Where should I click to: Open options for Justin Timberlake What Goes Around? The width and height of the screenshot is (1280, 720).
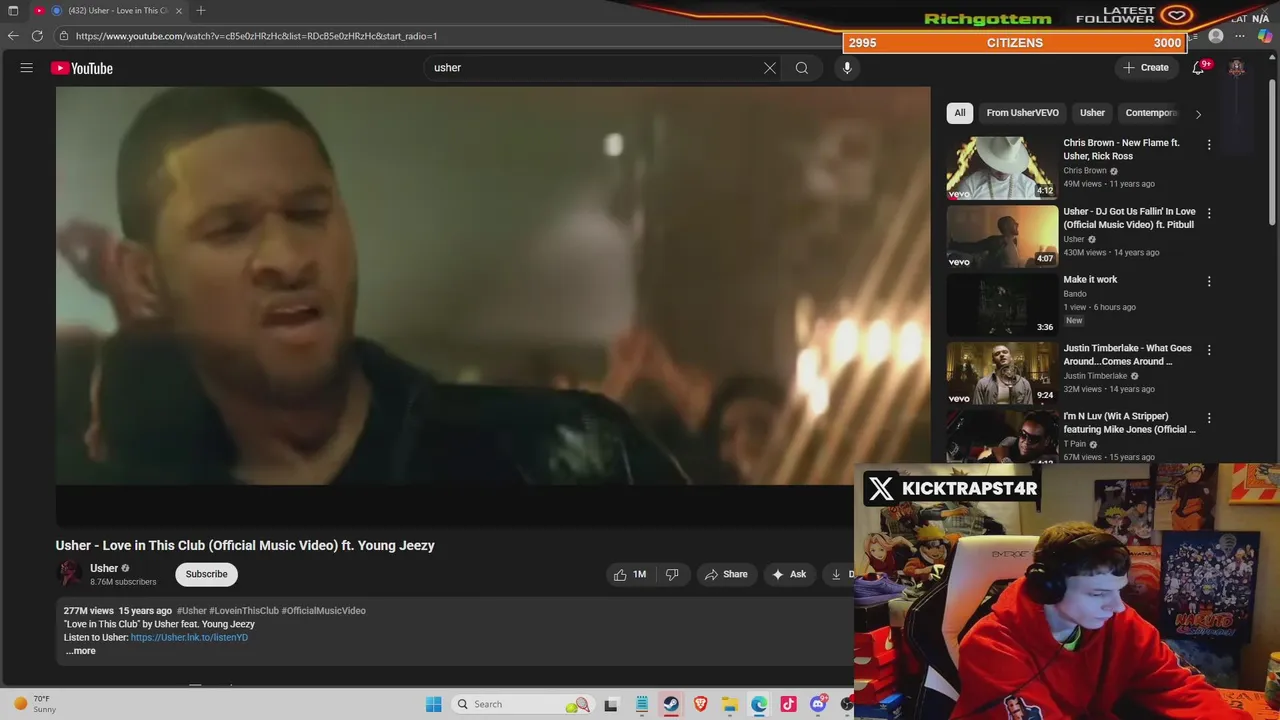(x=1209, y=350)
